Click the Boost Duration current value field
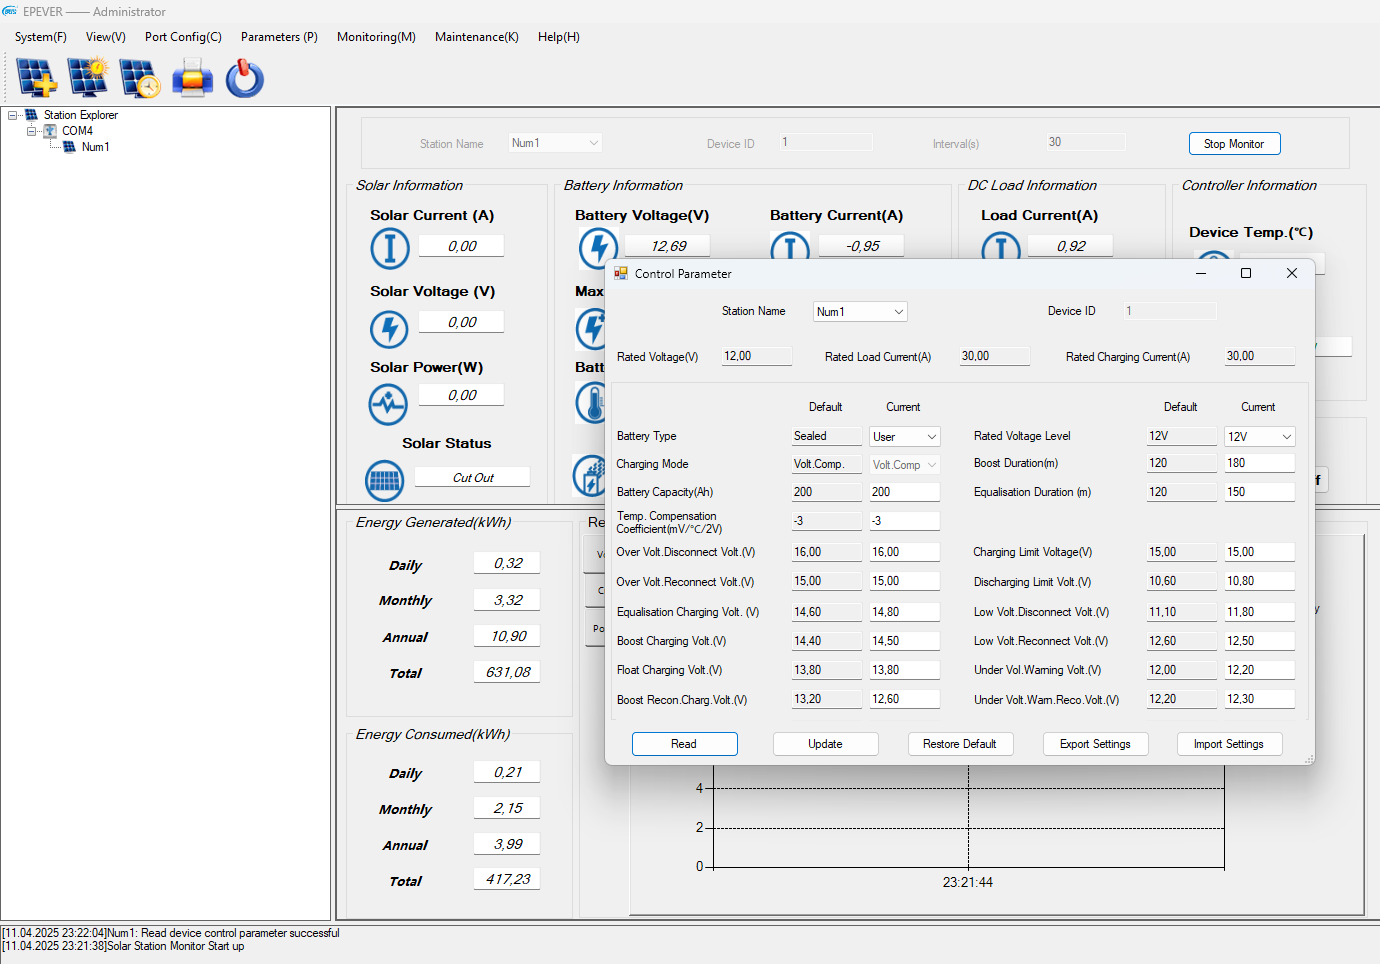 tap(1259, 463)
